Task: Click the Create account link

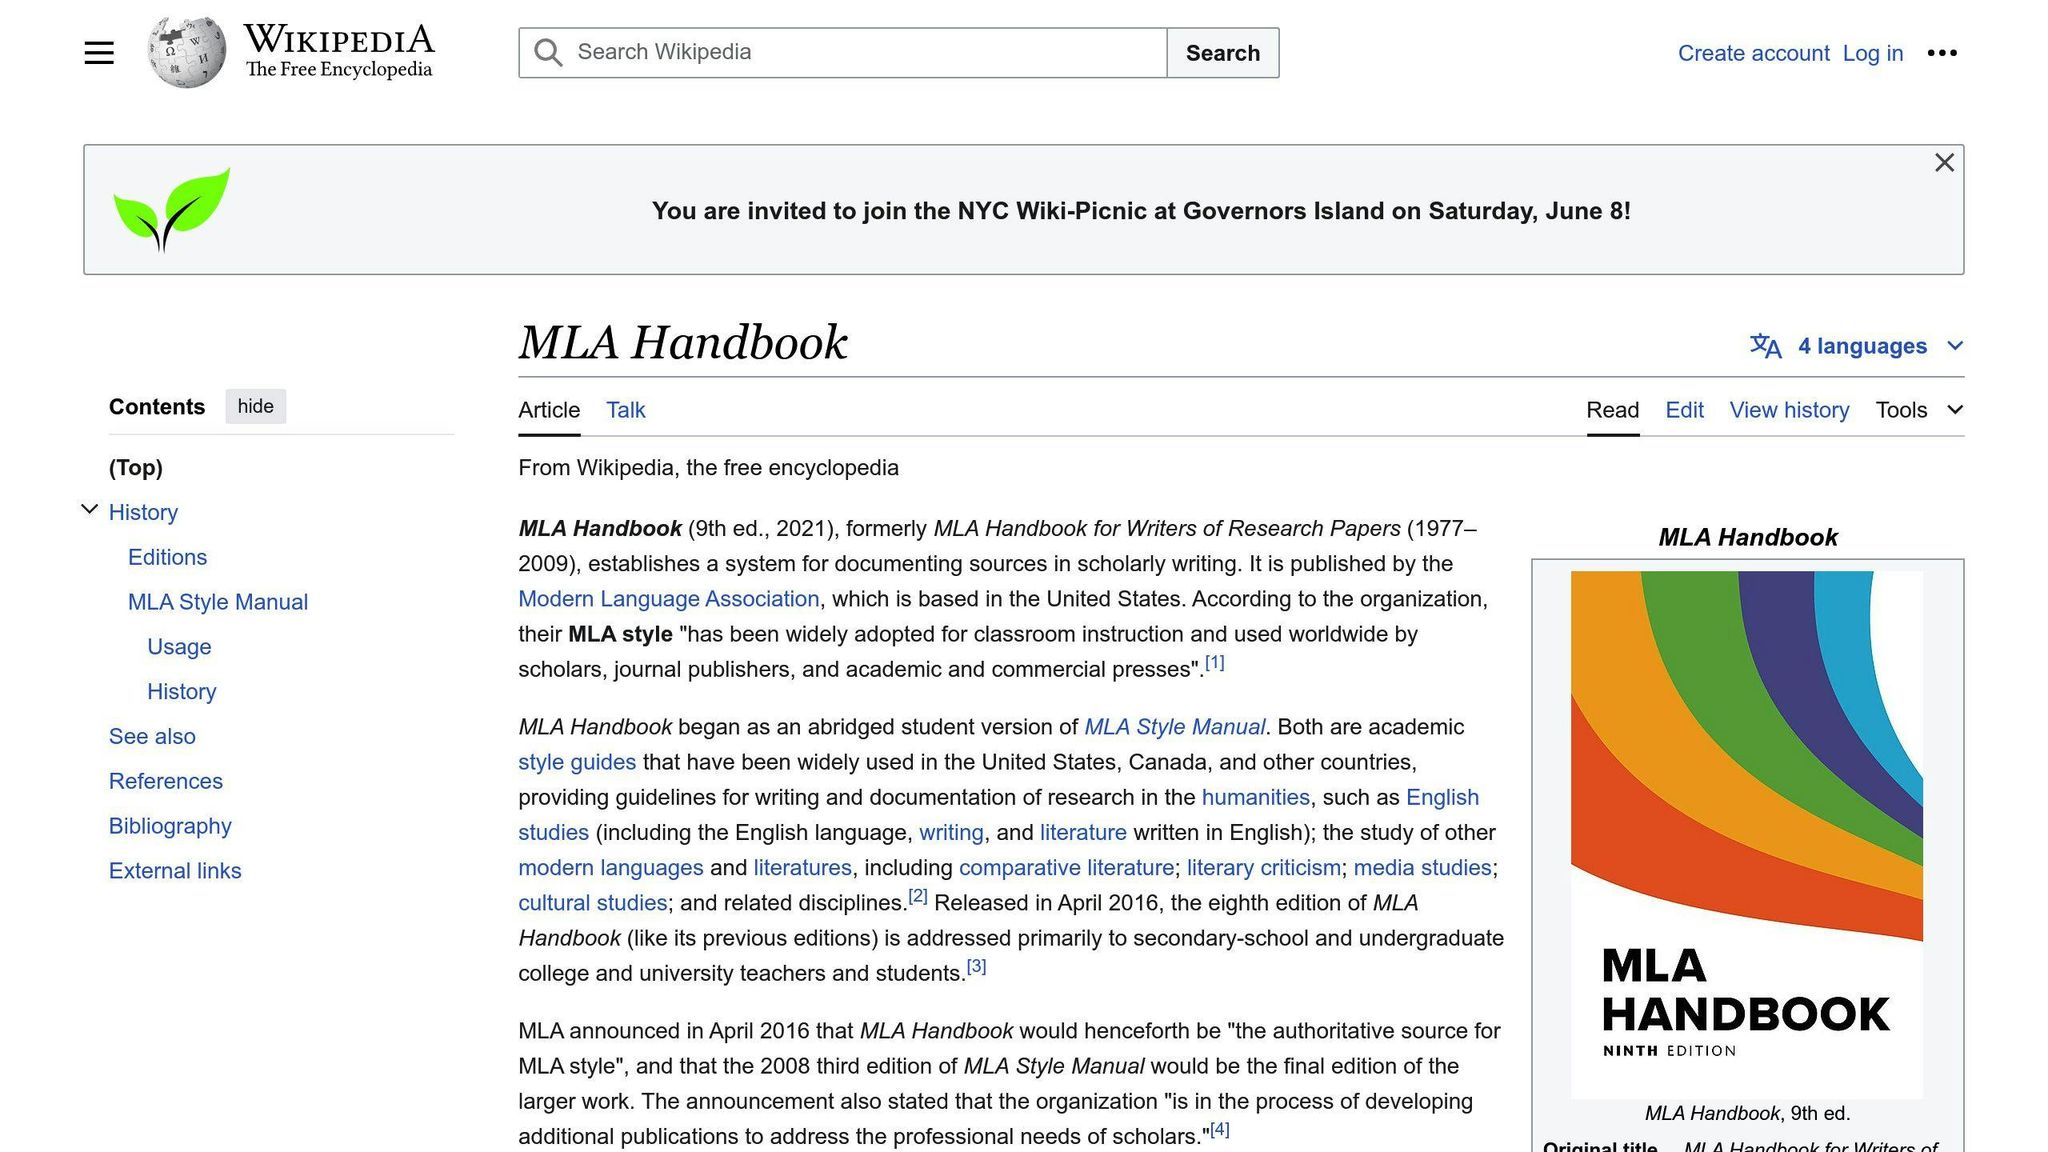Action: pyautogui.click(x=1753, y=52)
